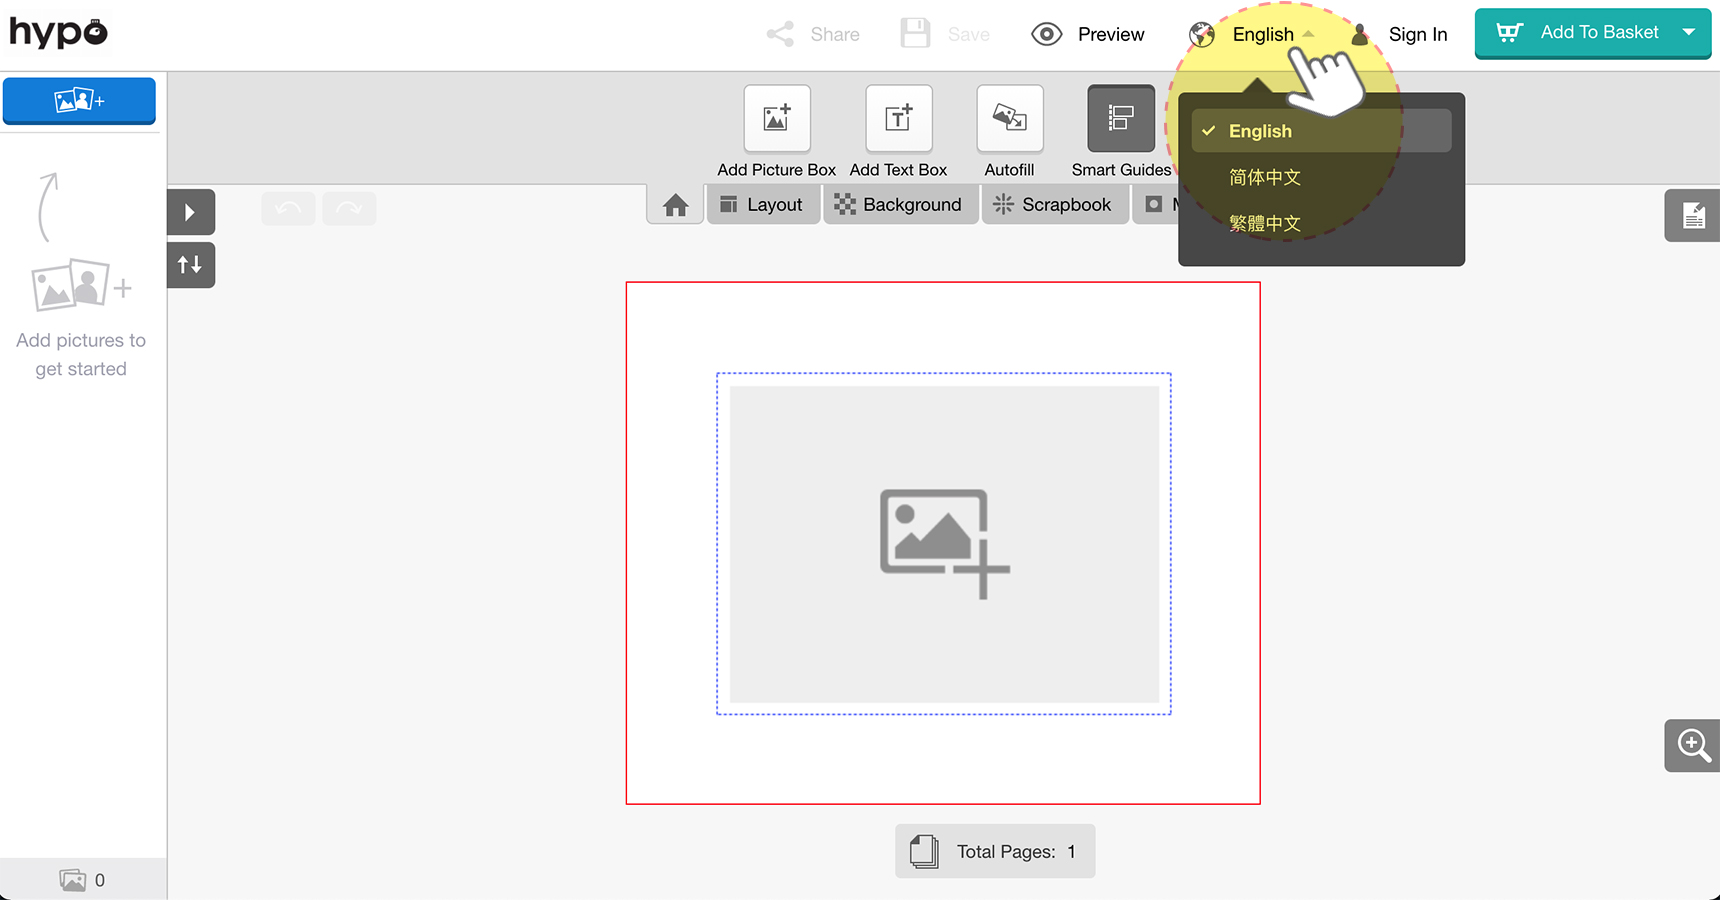The image size is (1720, 900).
Task: Expand the side panel with arrow button
Action: tap(190, 212)
